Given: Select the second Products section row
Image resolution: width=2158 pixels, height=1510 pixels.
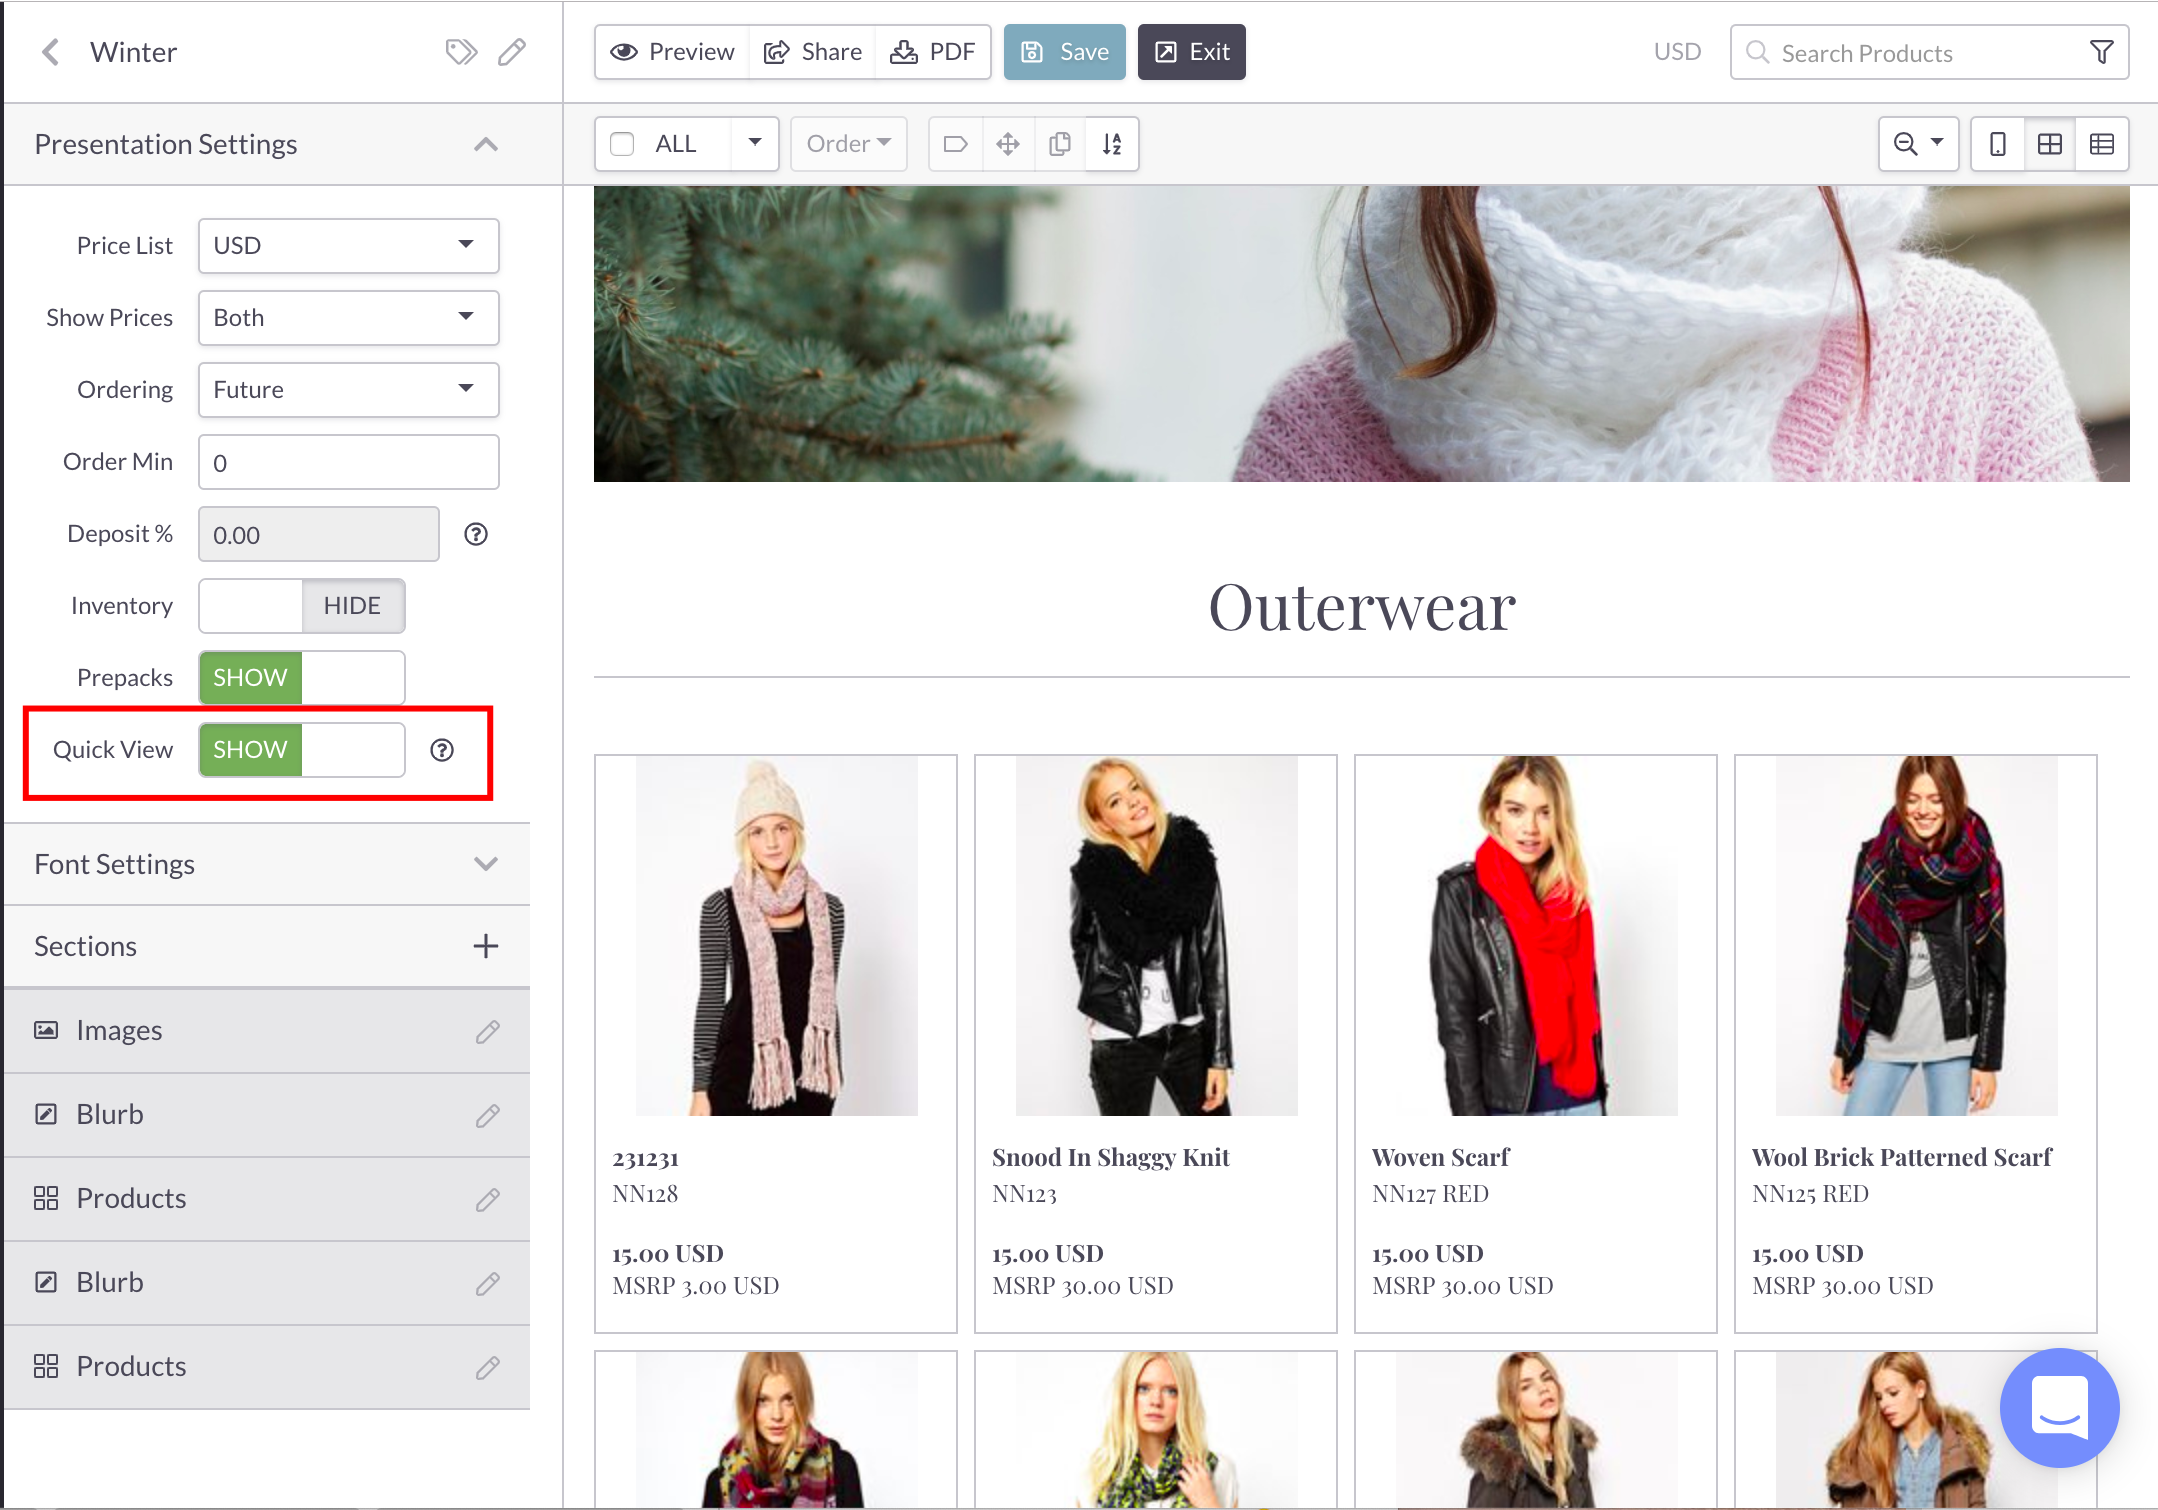Looking at the screenshot, I should [x=267, y=1367].
